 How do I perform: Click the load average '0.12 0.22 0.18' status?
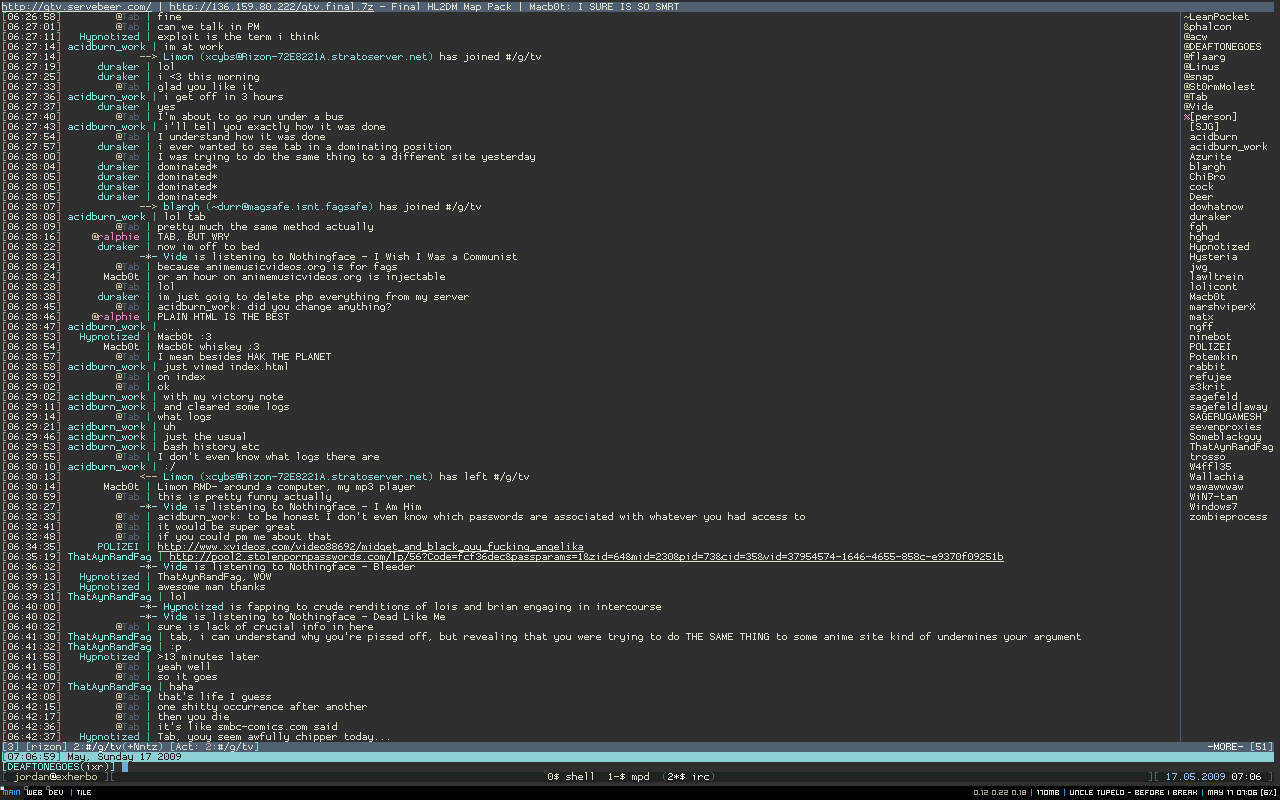pyautogui.click(x=1001, y=792)
